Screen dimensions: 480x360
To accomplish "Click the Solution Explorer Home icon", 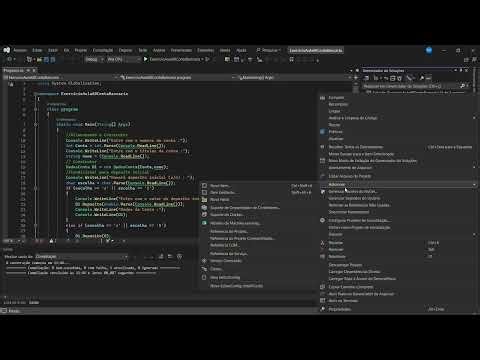I will (x=366, y=78).
